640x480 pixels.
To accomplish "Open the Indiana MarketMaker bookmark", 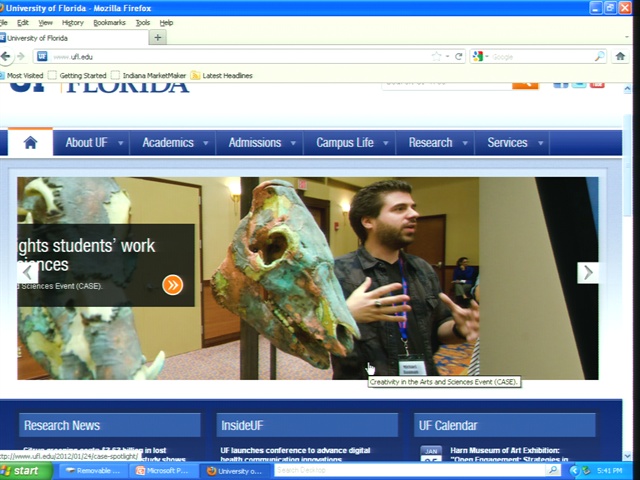I will click(x=149, y=76).
